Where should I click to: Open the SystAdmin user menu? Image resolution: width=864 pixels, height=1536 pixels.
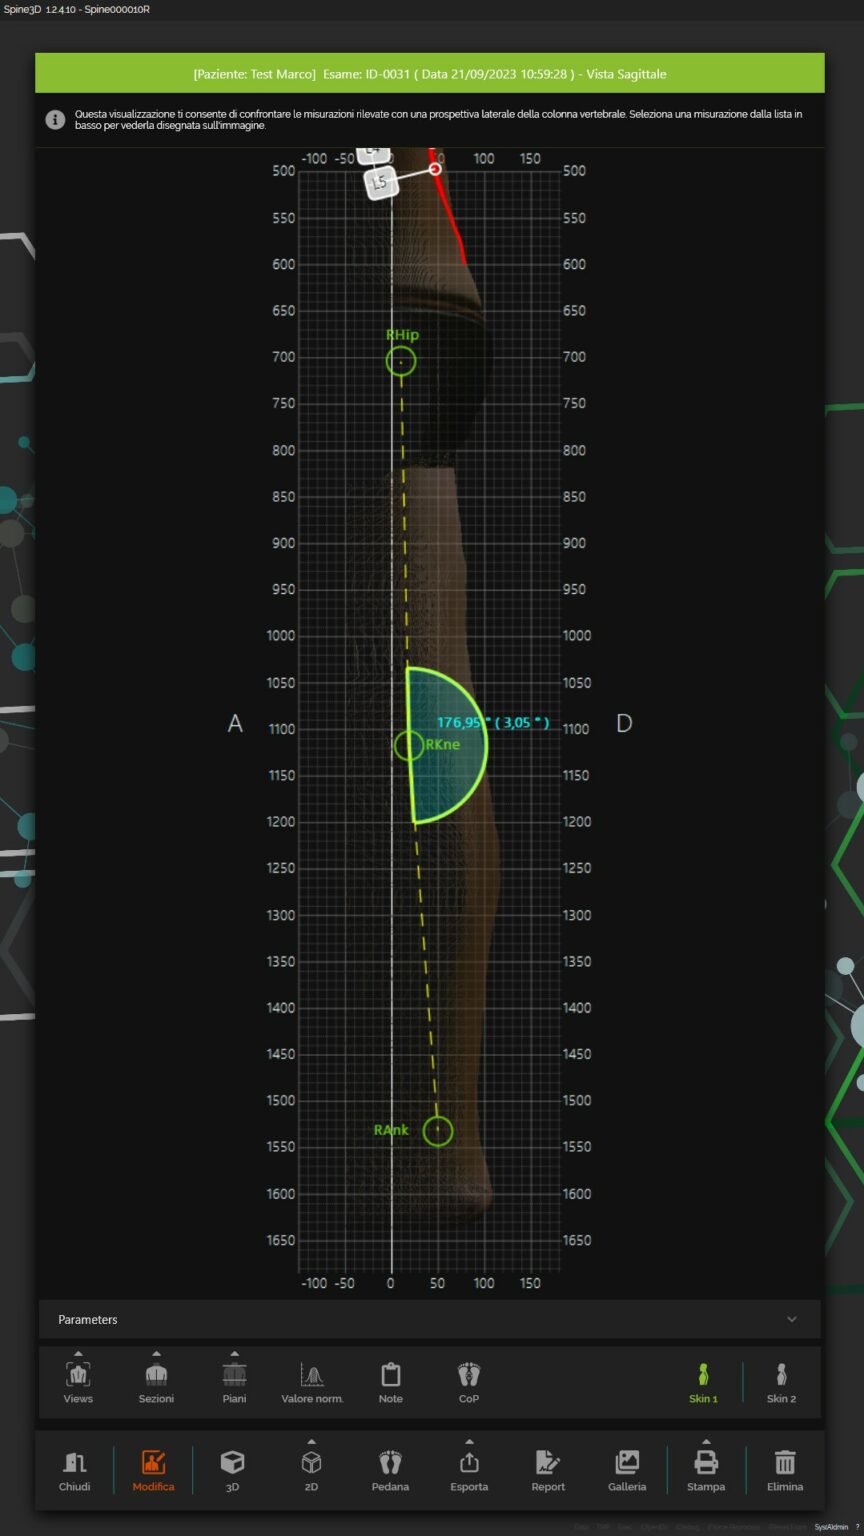832,1527
